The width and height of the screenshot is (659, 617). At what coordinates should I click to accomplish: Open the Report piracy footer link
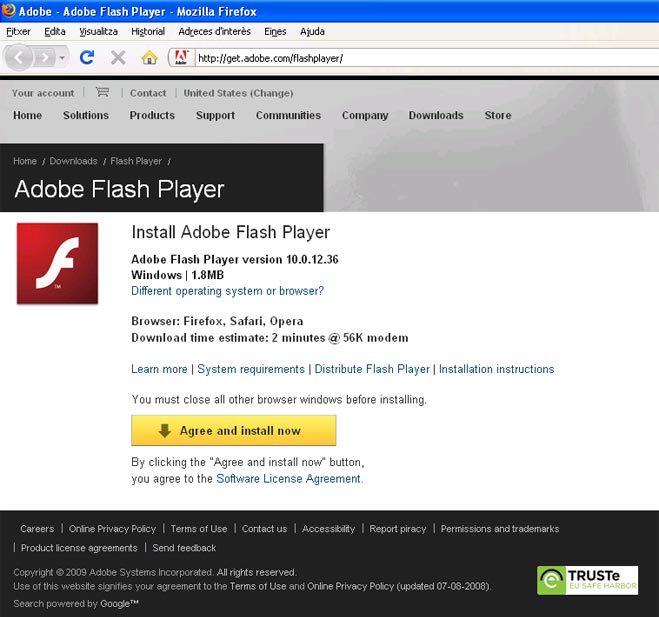(398, 529)
